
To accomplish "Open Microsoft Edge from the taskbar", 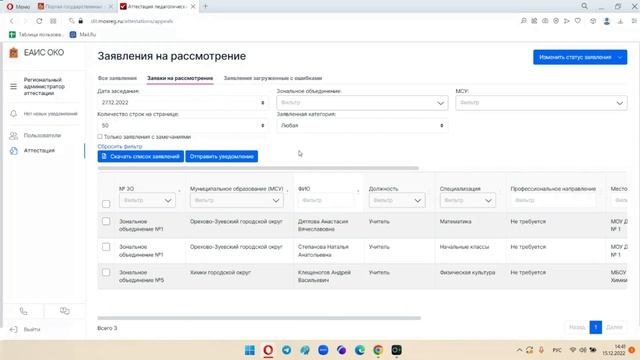I will [x=360, y=350].
